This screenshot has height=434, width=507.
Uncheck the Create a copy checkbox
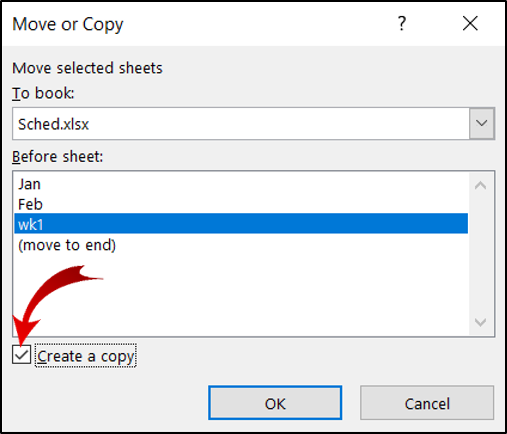point(21,354)
